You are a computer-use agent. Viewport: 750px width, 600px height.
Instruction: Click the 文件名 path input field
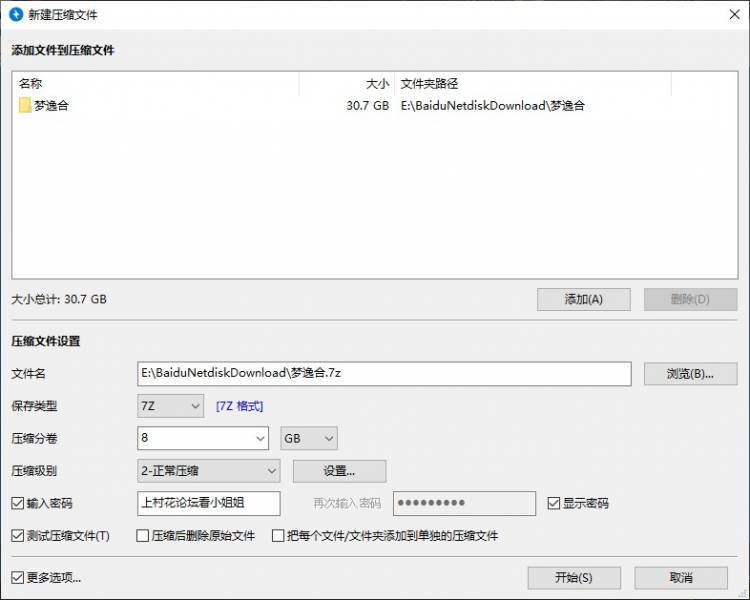pyautogui.click(x=384, y=374)
